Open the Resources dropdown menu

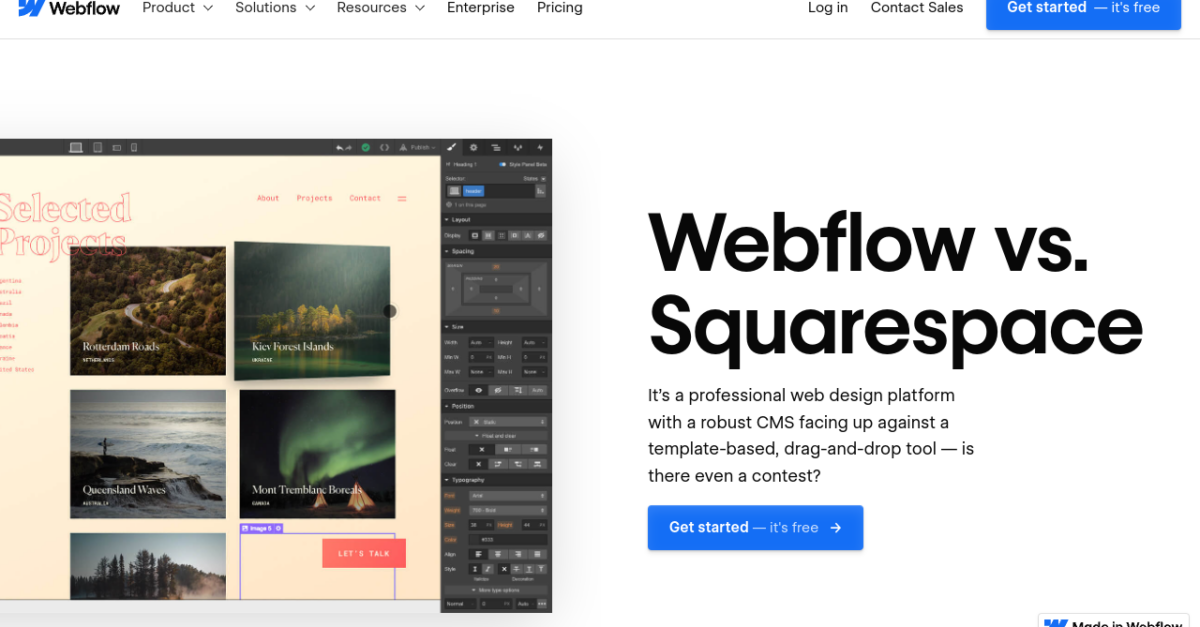pos(380,8)
